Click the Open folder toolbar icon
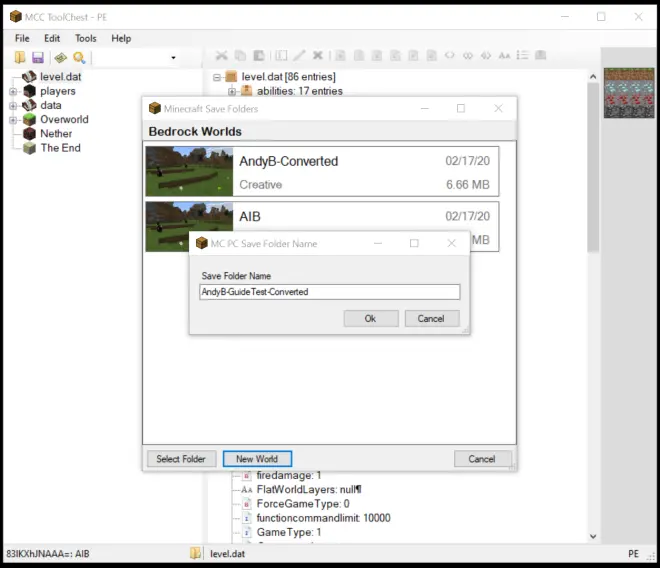Screen dimensions: 660x568 [x=19, y=57]
